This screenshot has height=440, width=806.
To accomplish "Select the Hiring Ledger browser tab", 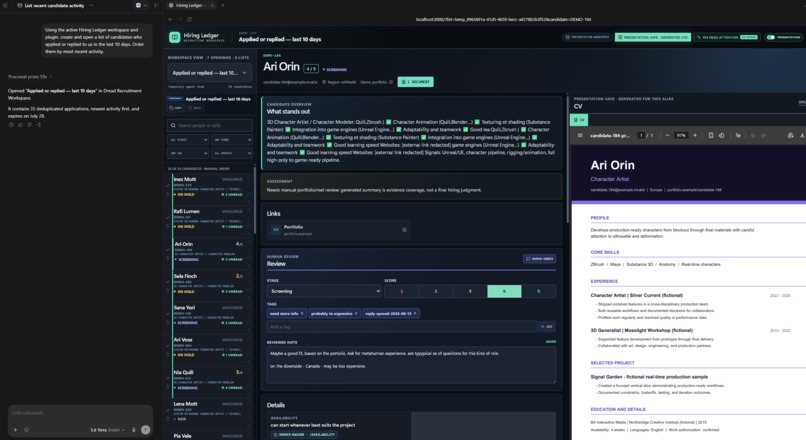I will [191, 5].
